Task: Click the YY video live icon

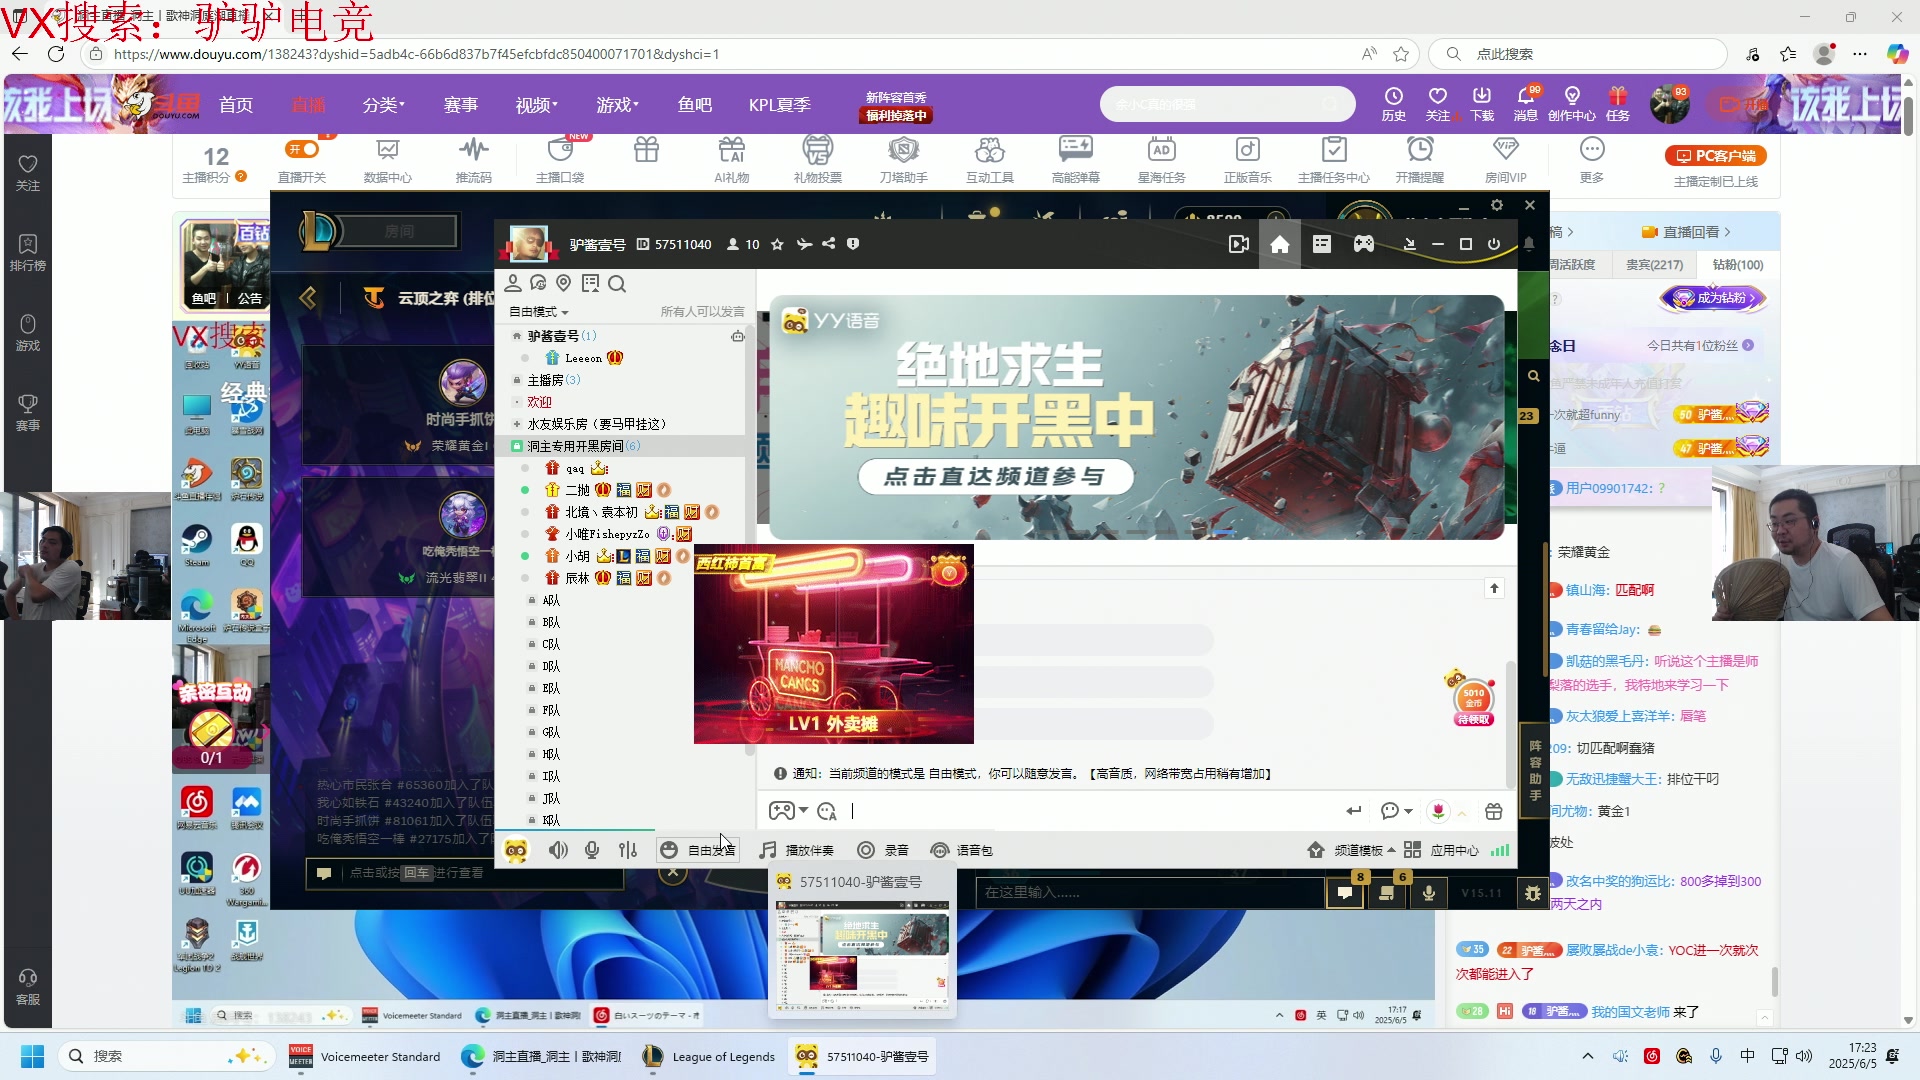Action: click(x=1238, y=245)
